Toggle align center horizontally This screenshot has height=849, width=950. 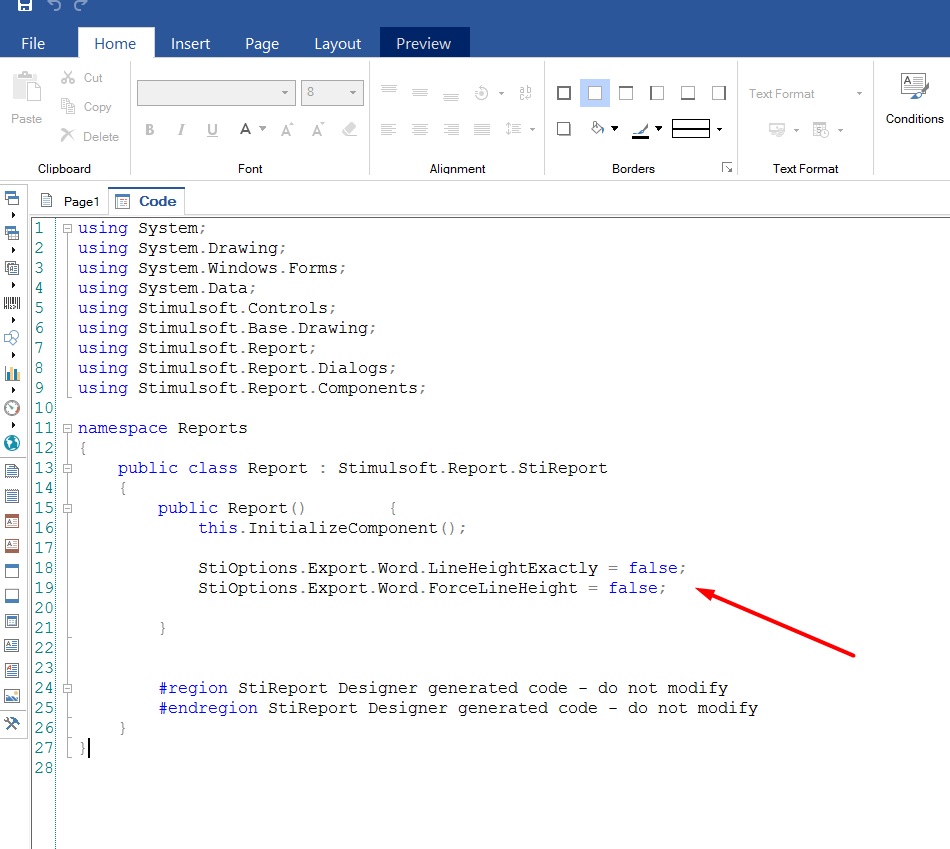click(x=420, y=129)
